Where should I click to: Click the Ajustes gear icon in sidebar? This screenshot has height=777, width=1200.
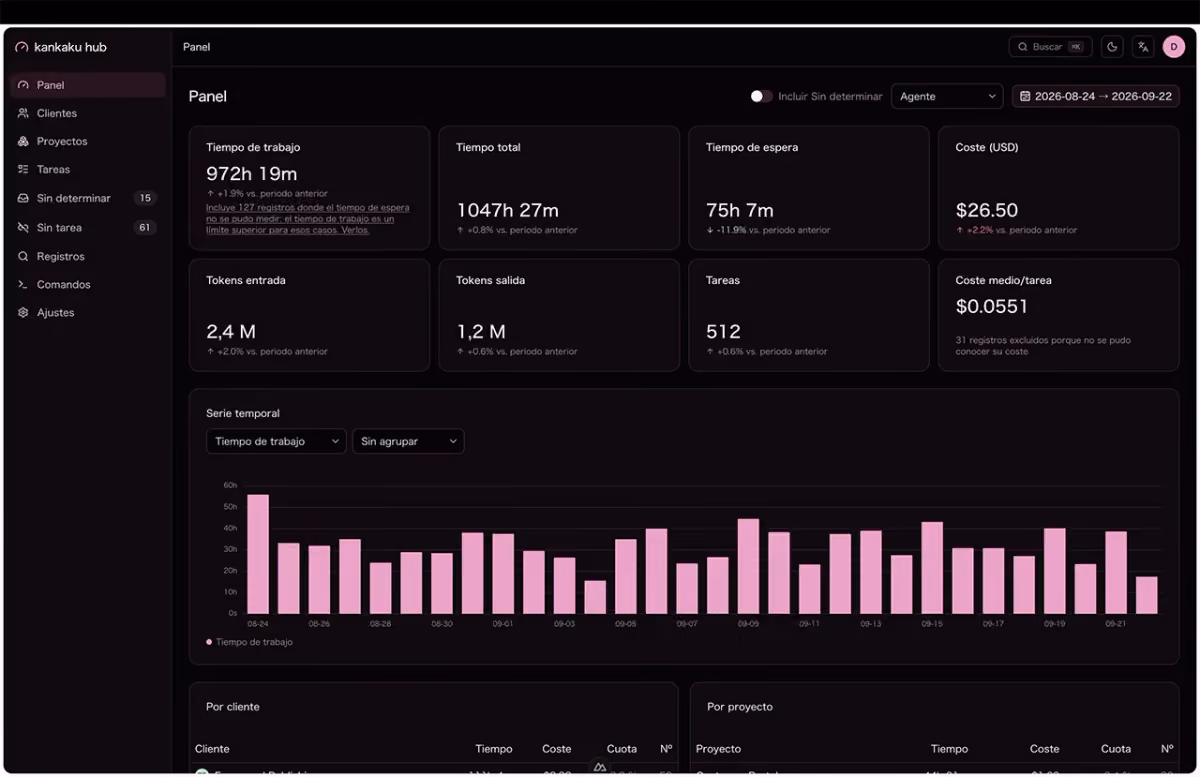[23, 312]
